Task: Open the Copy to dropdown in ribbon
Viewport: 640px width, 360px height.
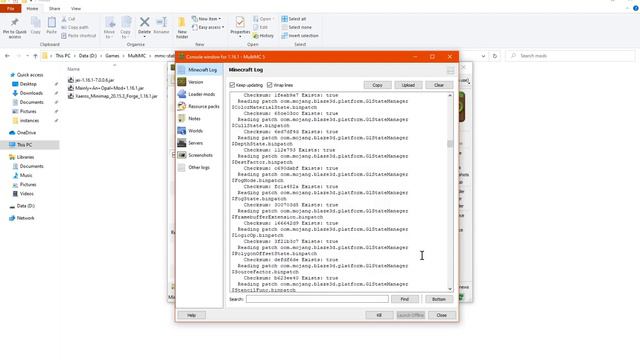Action: pyautogui.click(x=126, y=28)
